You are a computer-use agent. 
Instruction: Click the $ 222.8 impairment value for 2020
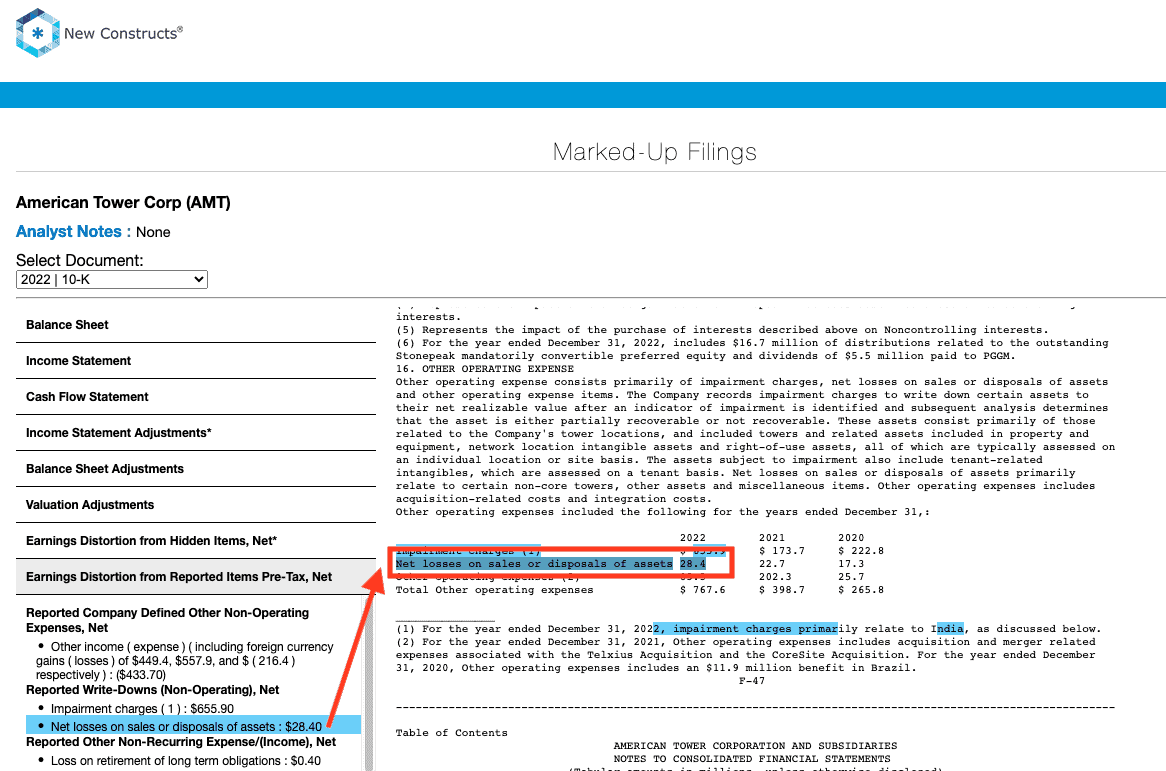coord(861,551)
